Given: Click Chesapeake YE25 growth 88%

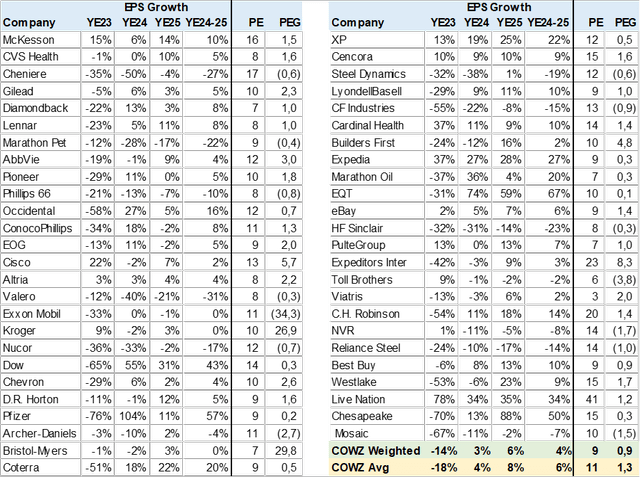Looking at the screenshot, I should 509,416.
